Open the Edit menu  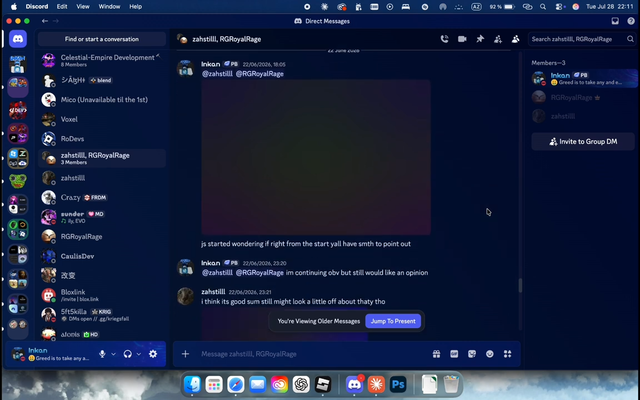(62, 7)
